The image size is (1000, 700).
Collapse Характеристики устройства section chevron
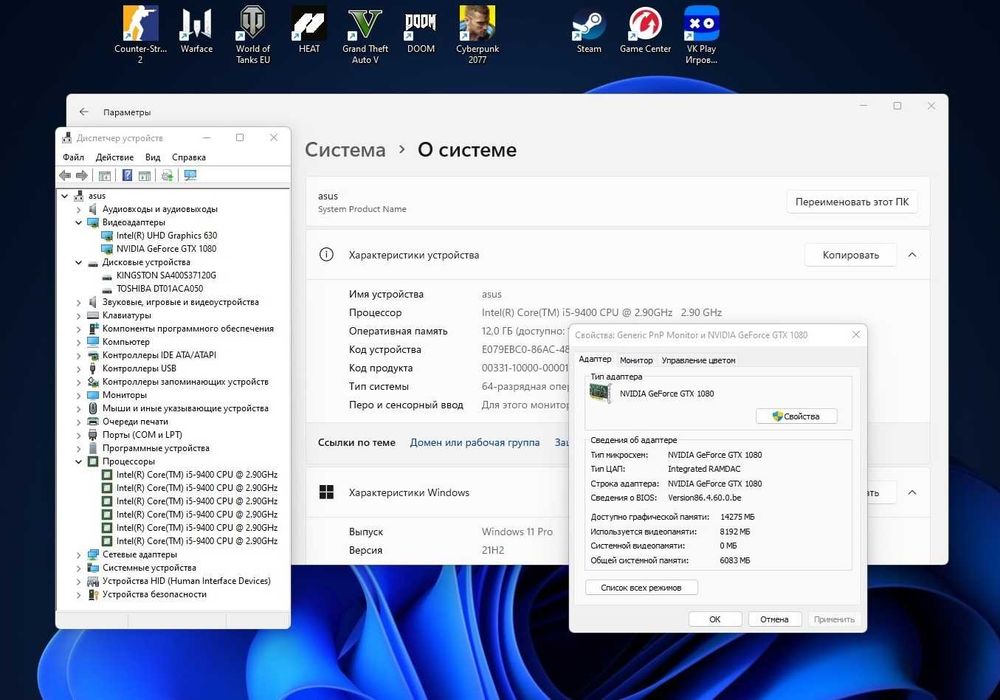click(912, 254)
